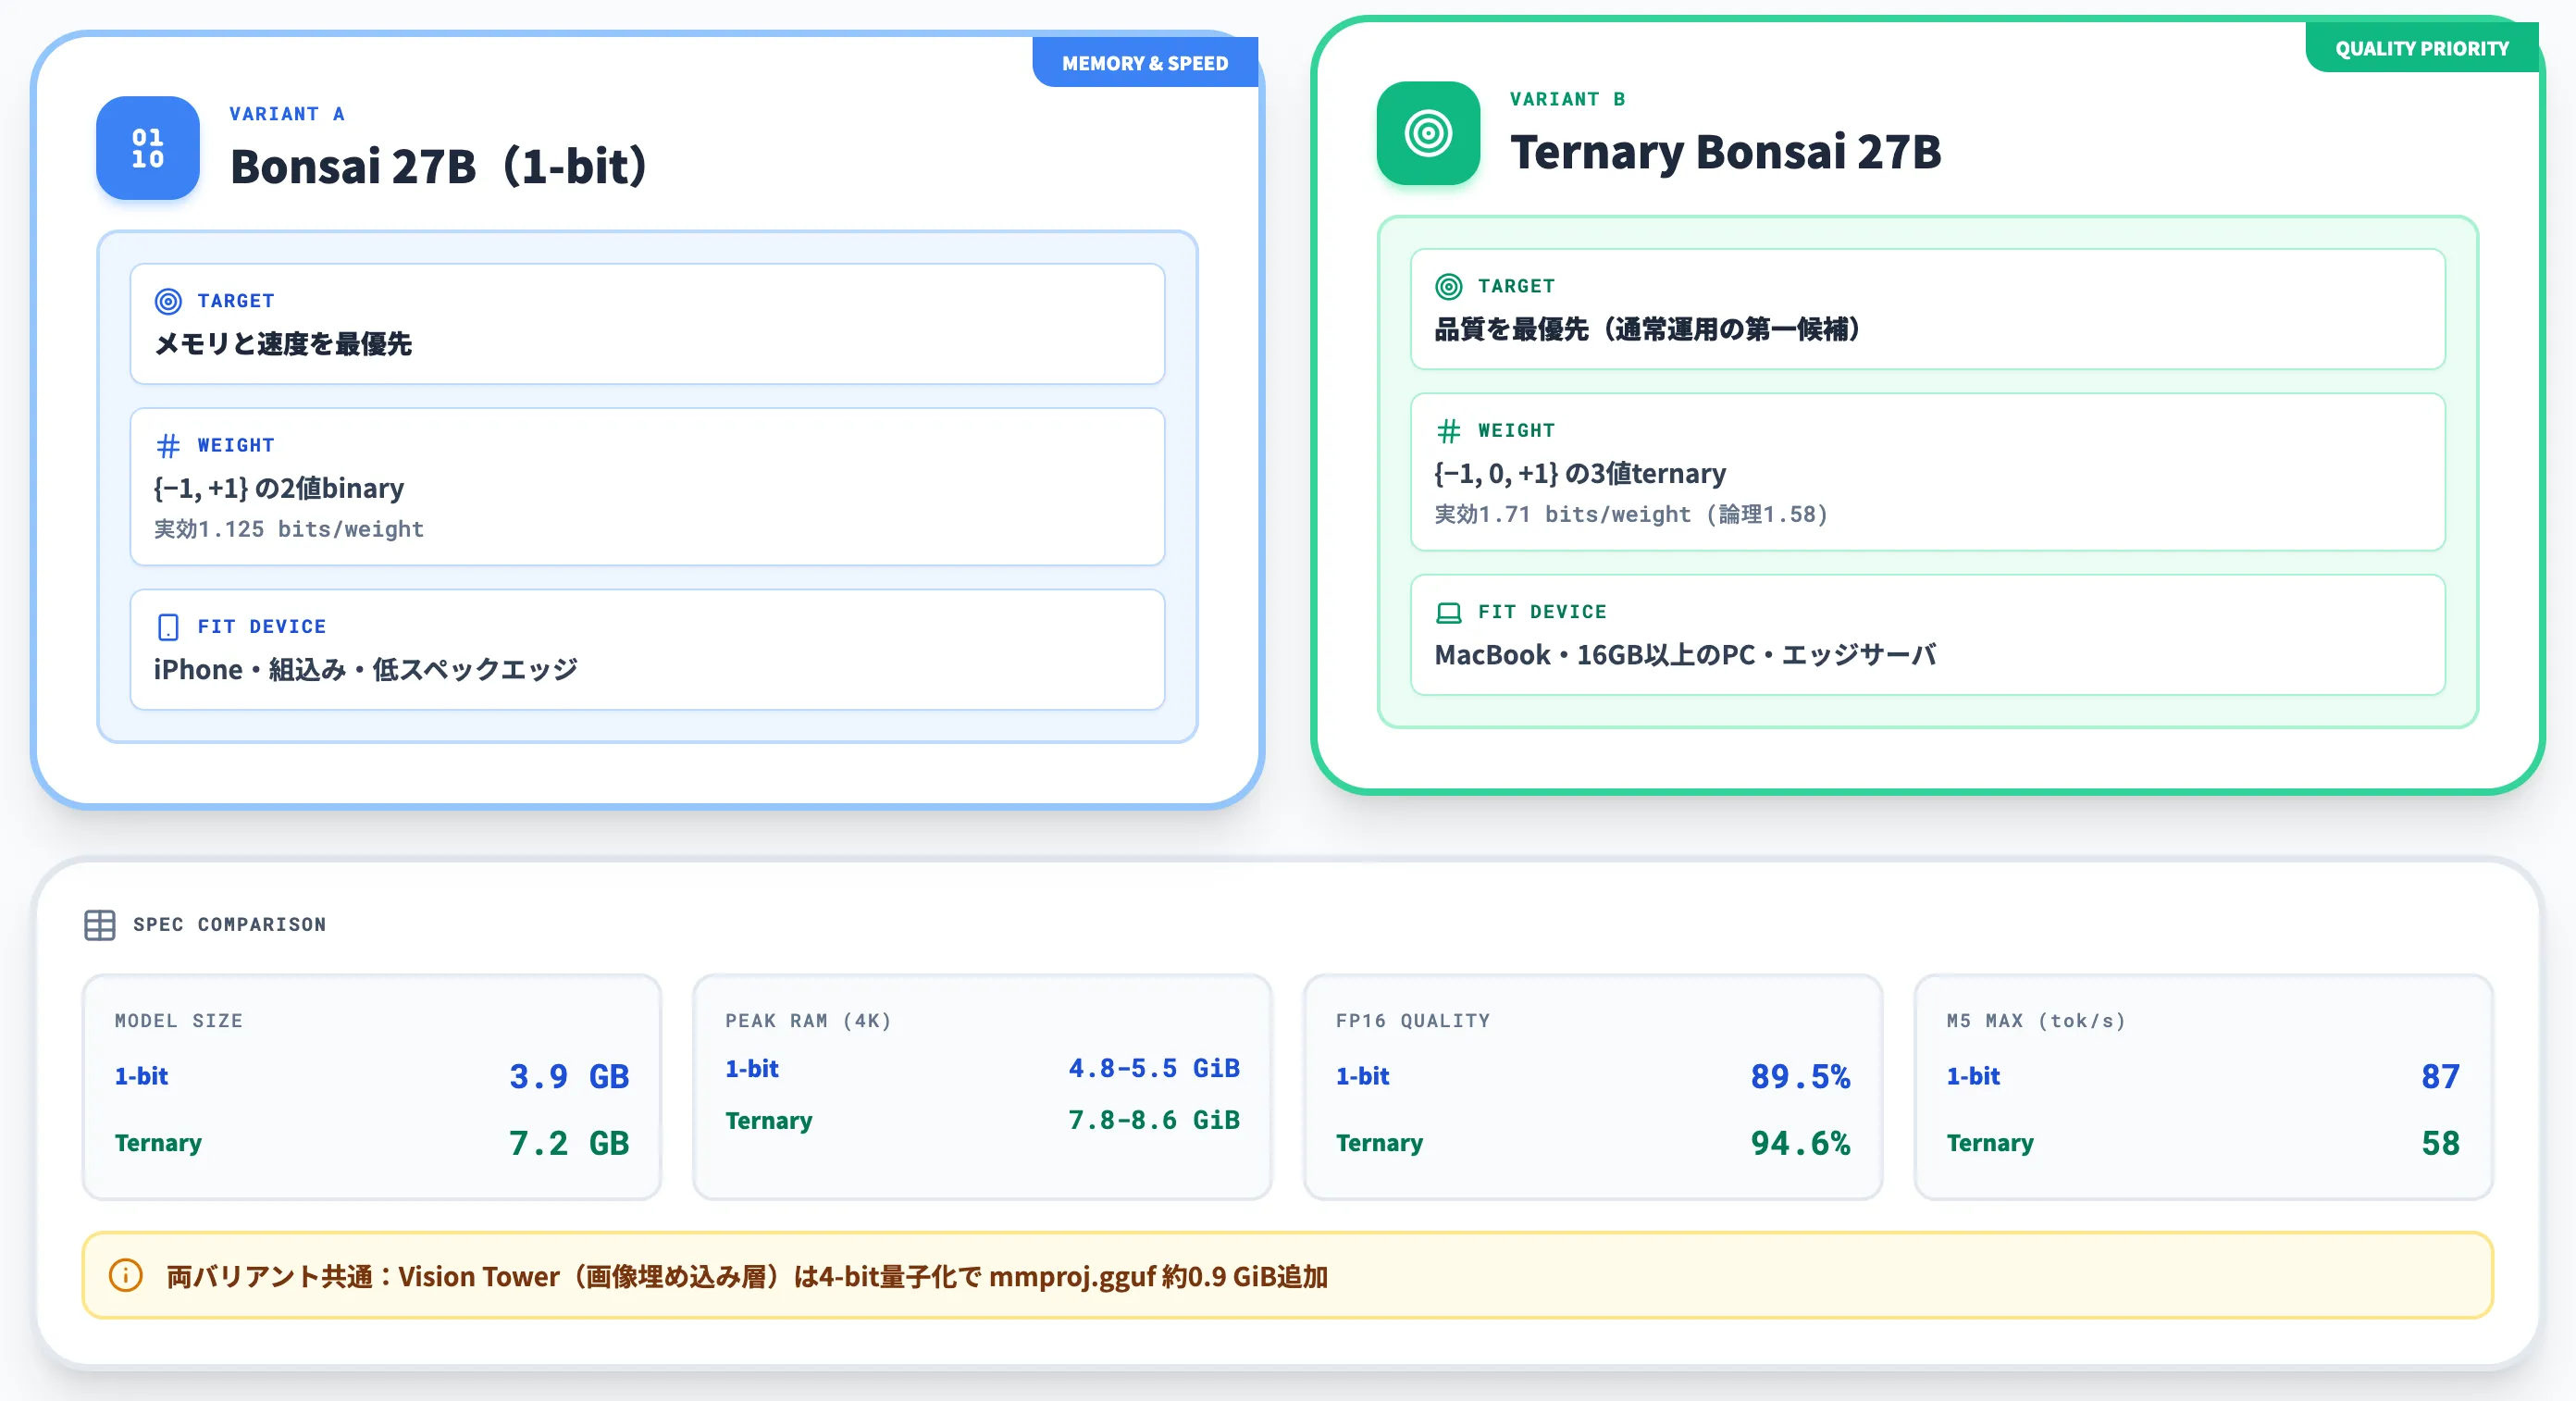2576x1401 pixels.
Task: Click the SPEC COMPARISON heading
Action: pyautogui.click(x=229, y=925)
